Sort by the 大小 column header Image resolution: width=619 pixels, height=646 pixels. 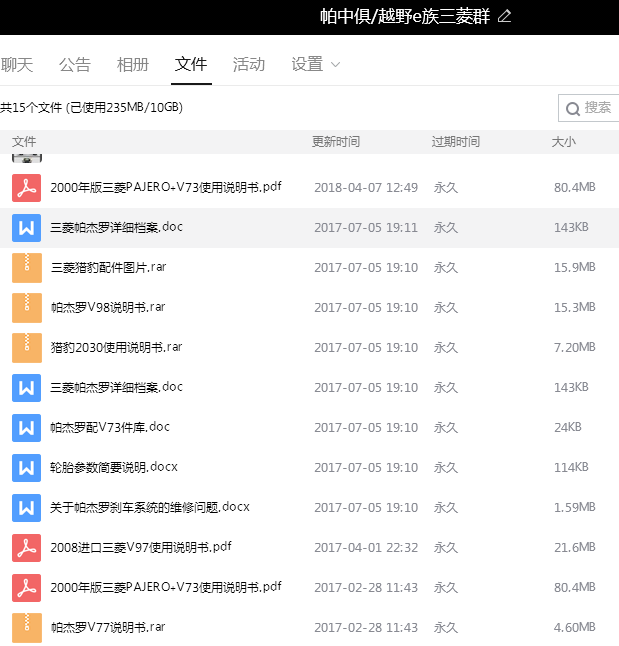pyautogui.click(x=564, y=142)
